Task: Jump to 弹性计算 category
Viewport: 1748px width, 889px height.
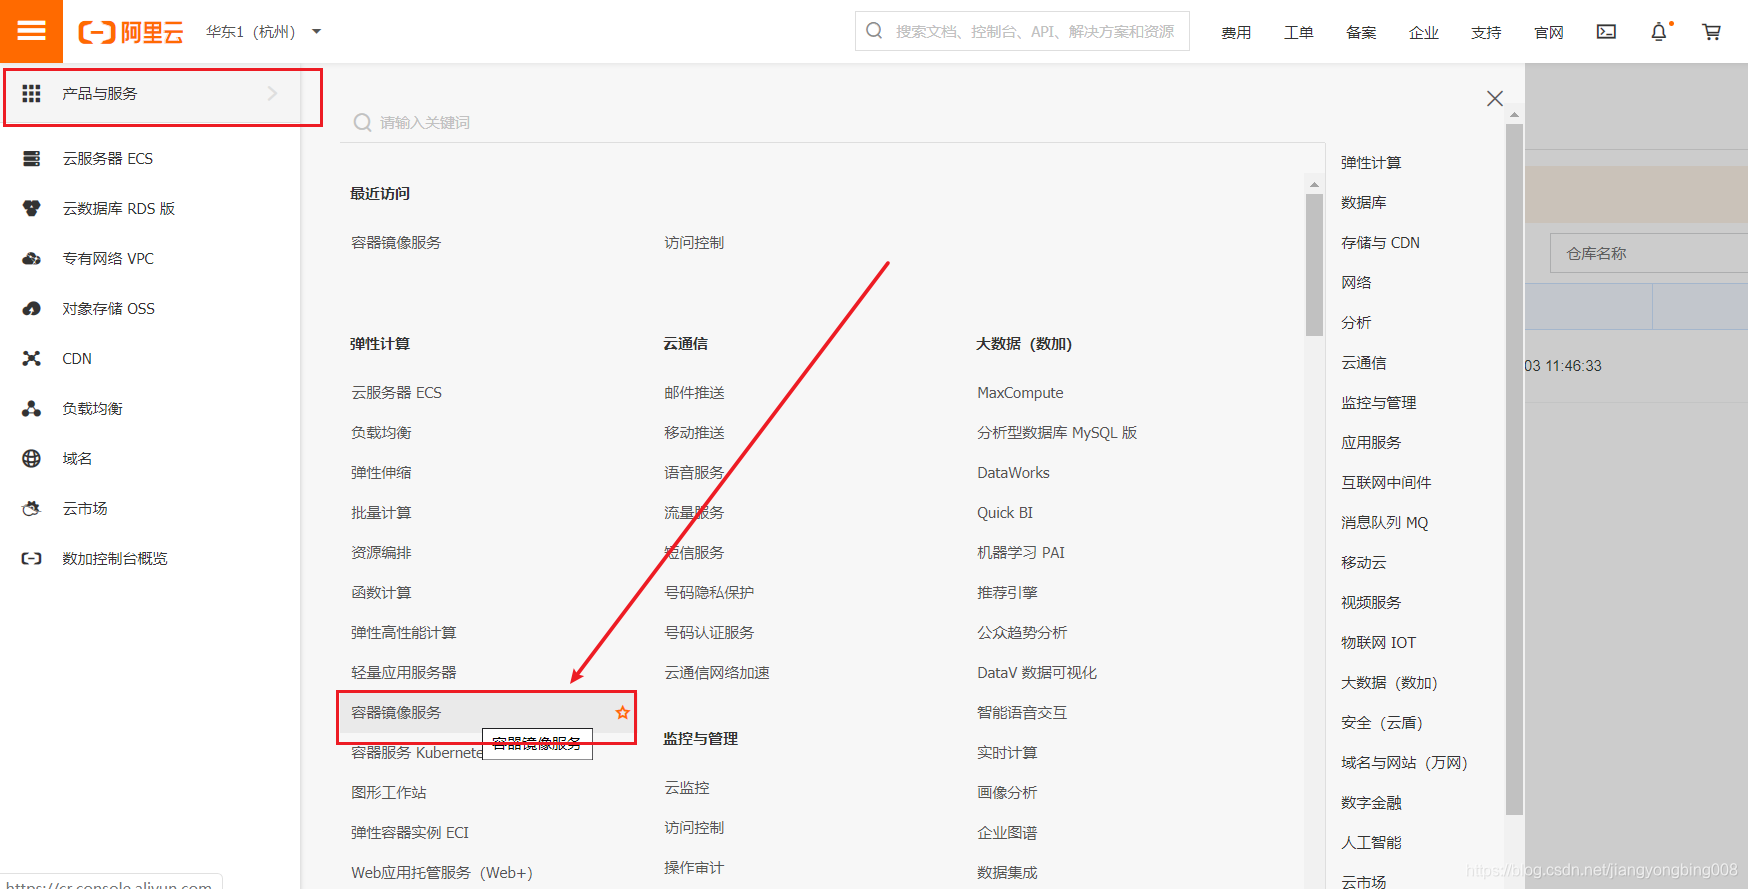Action: coord(1371,162)
